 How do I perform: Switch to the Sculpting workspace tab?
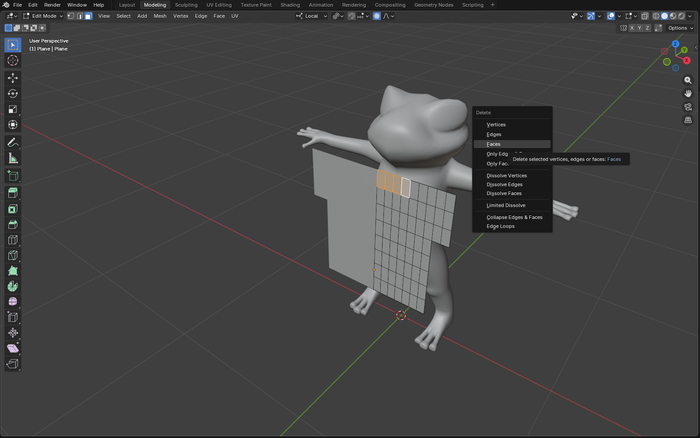click(x=186, y=5)
